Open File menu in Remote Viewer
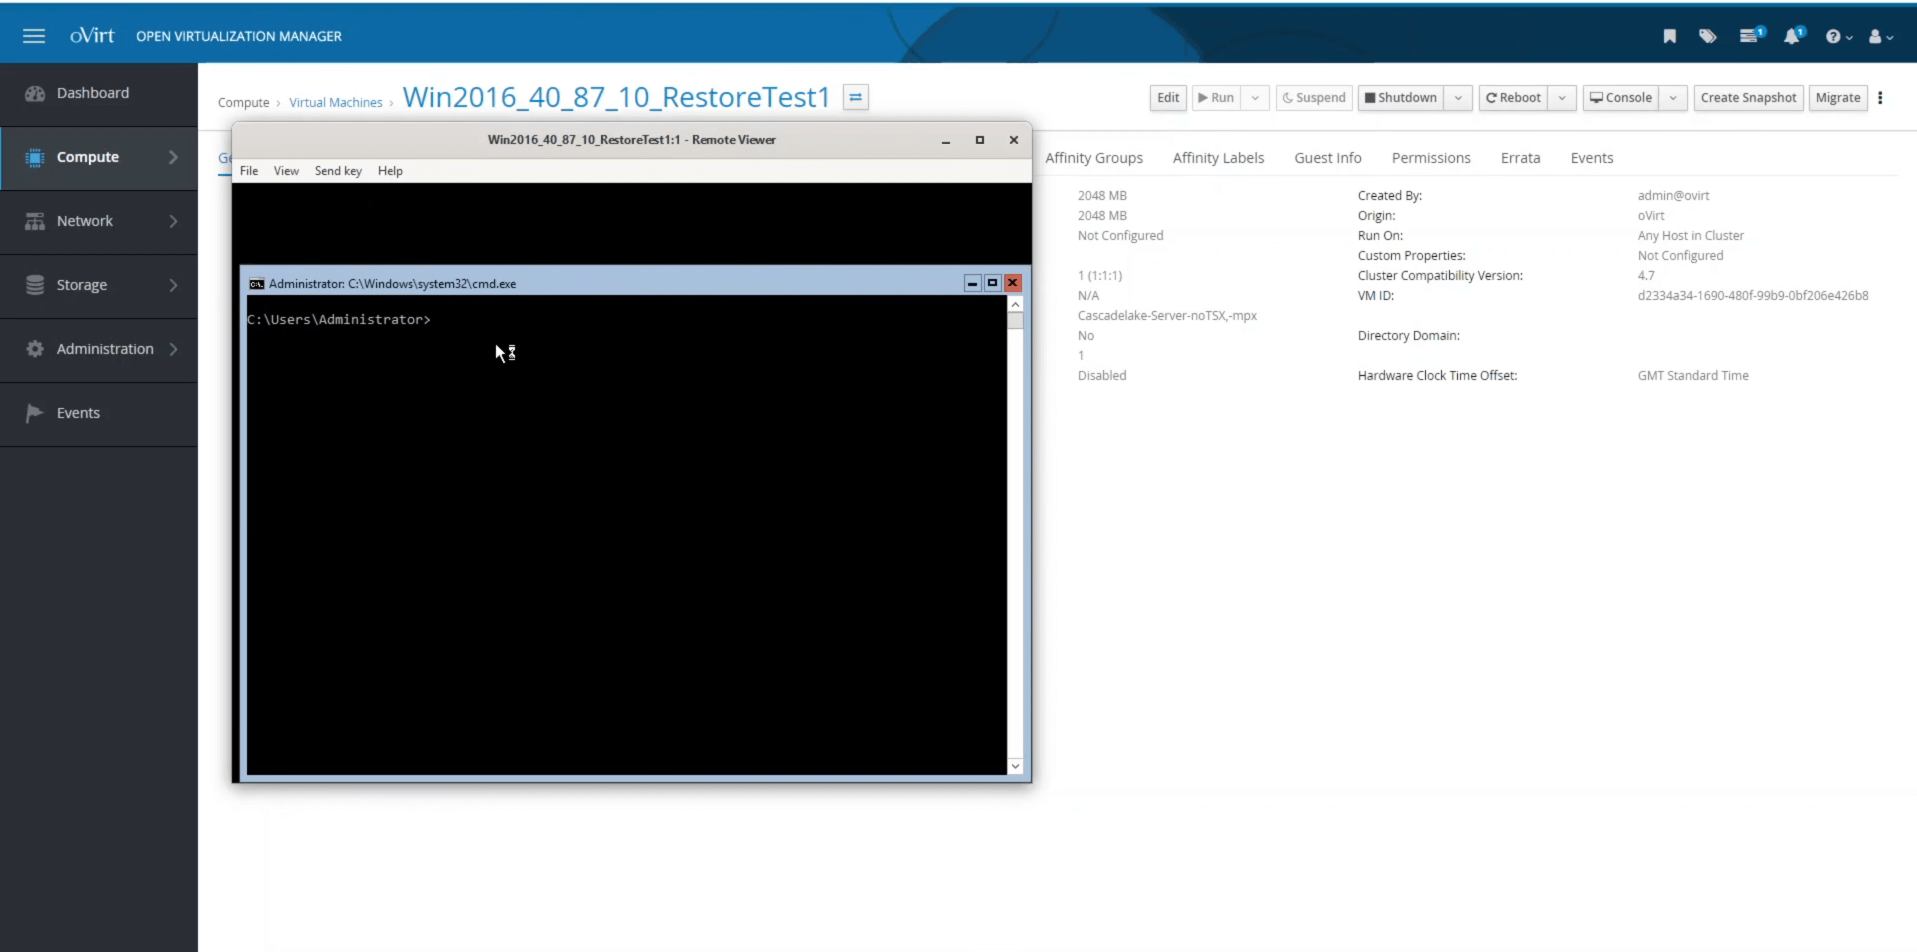 click(249, 171)
